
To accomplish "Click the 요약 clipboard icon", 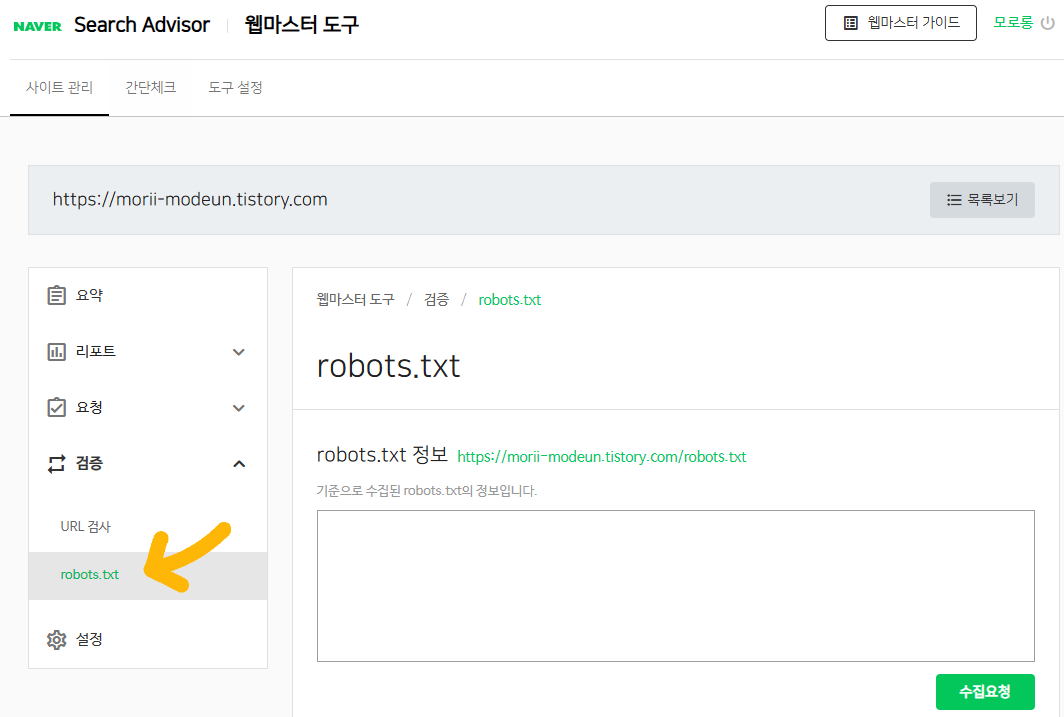I will (56, 295).
